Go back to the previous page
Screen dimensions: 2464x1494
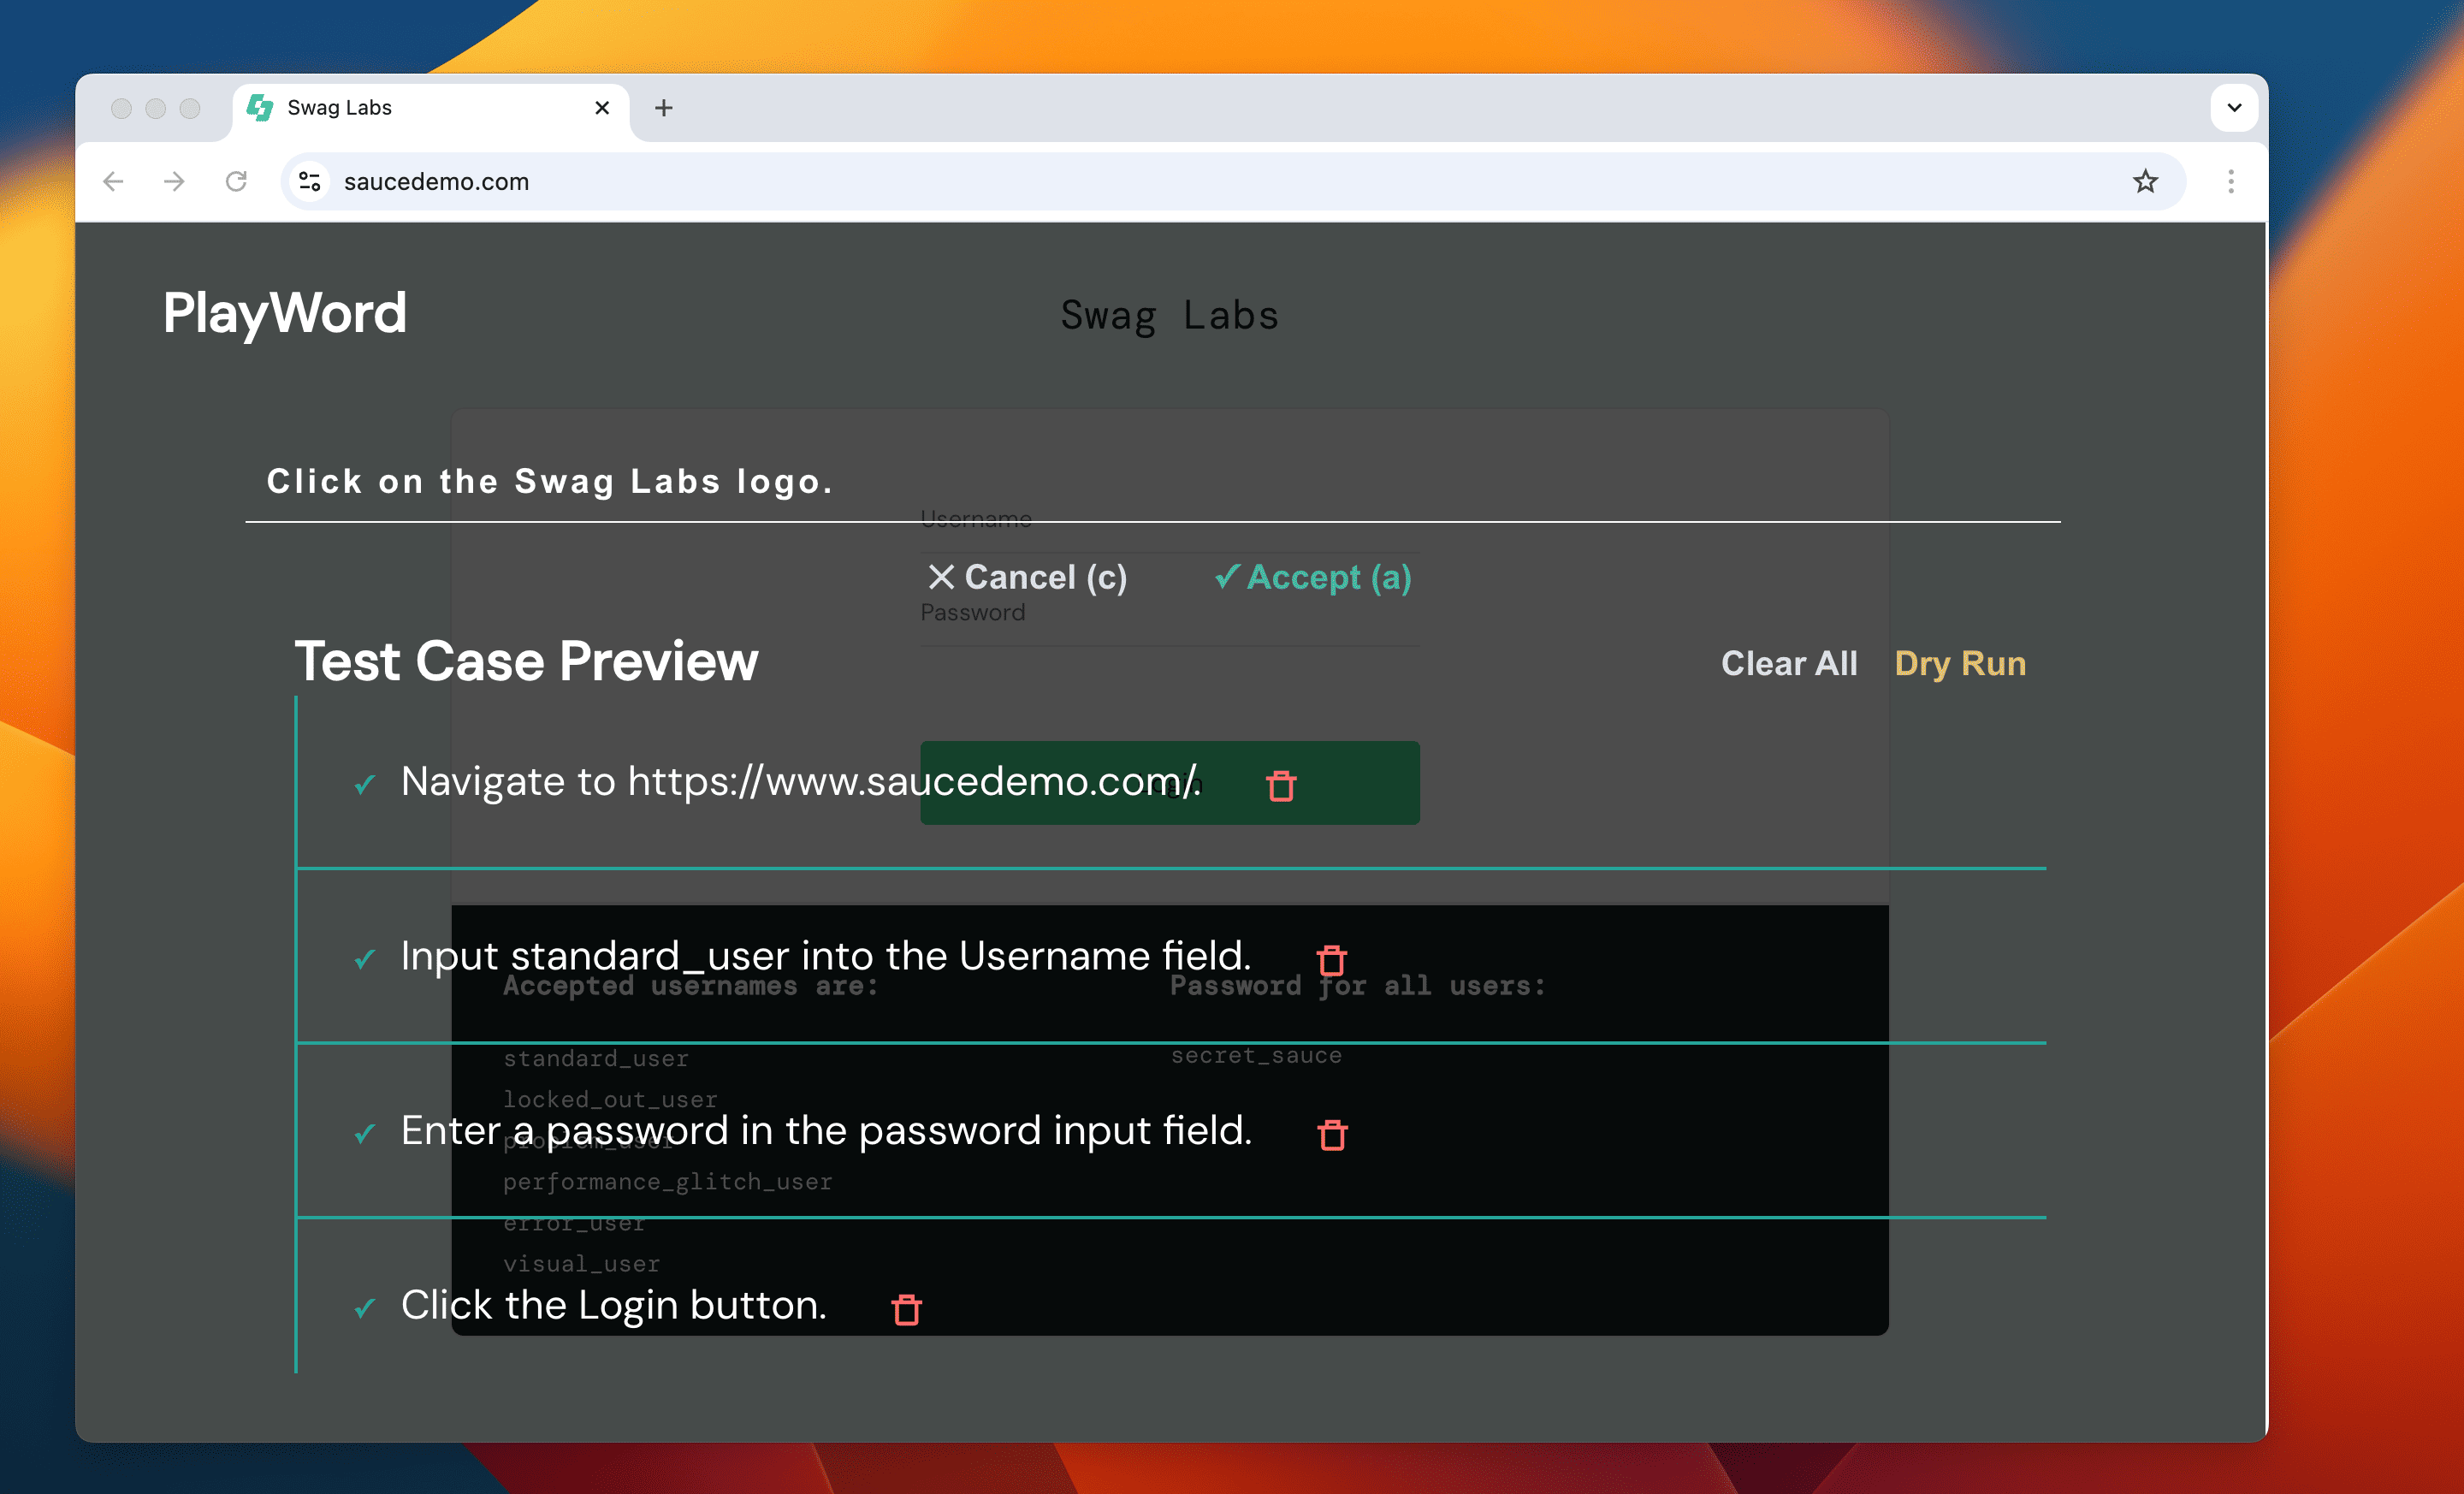pos(114,181)
